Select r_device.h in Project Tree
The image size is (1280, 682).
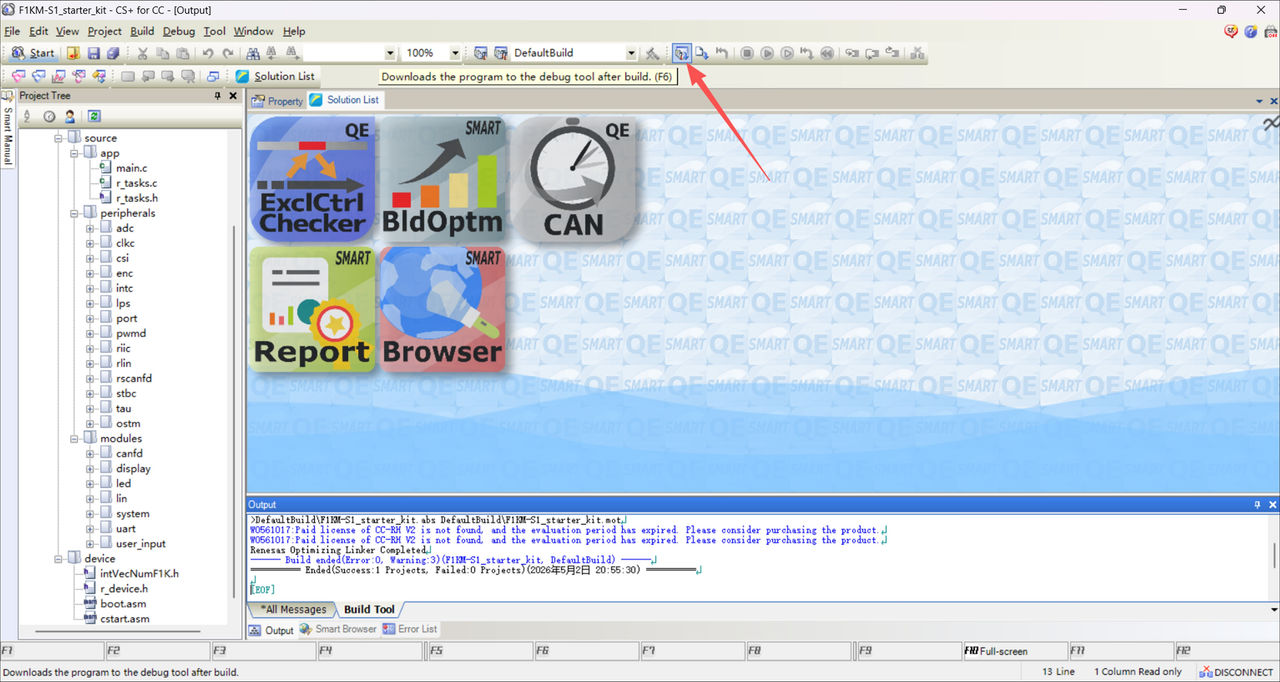tap(124, 589)
